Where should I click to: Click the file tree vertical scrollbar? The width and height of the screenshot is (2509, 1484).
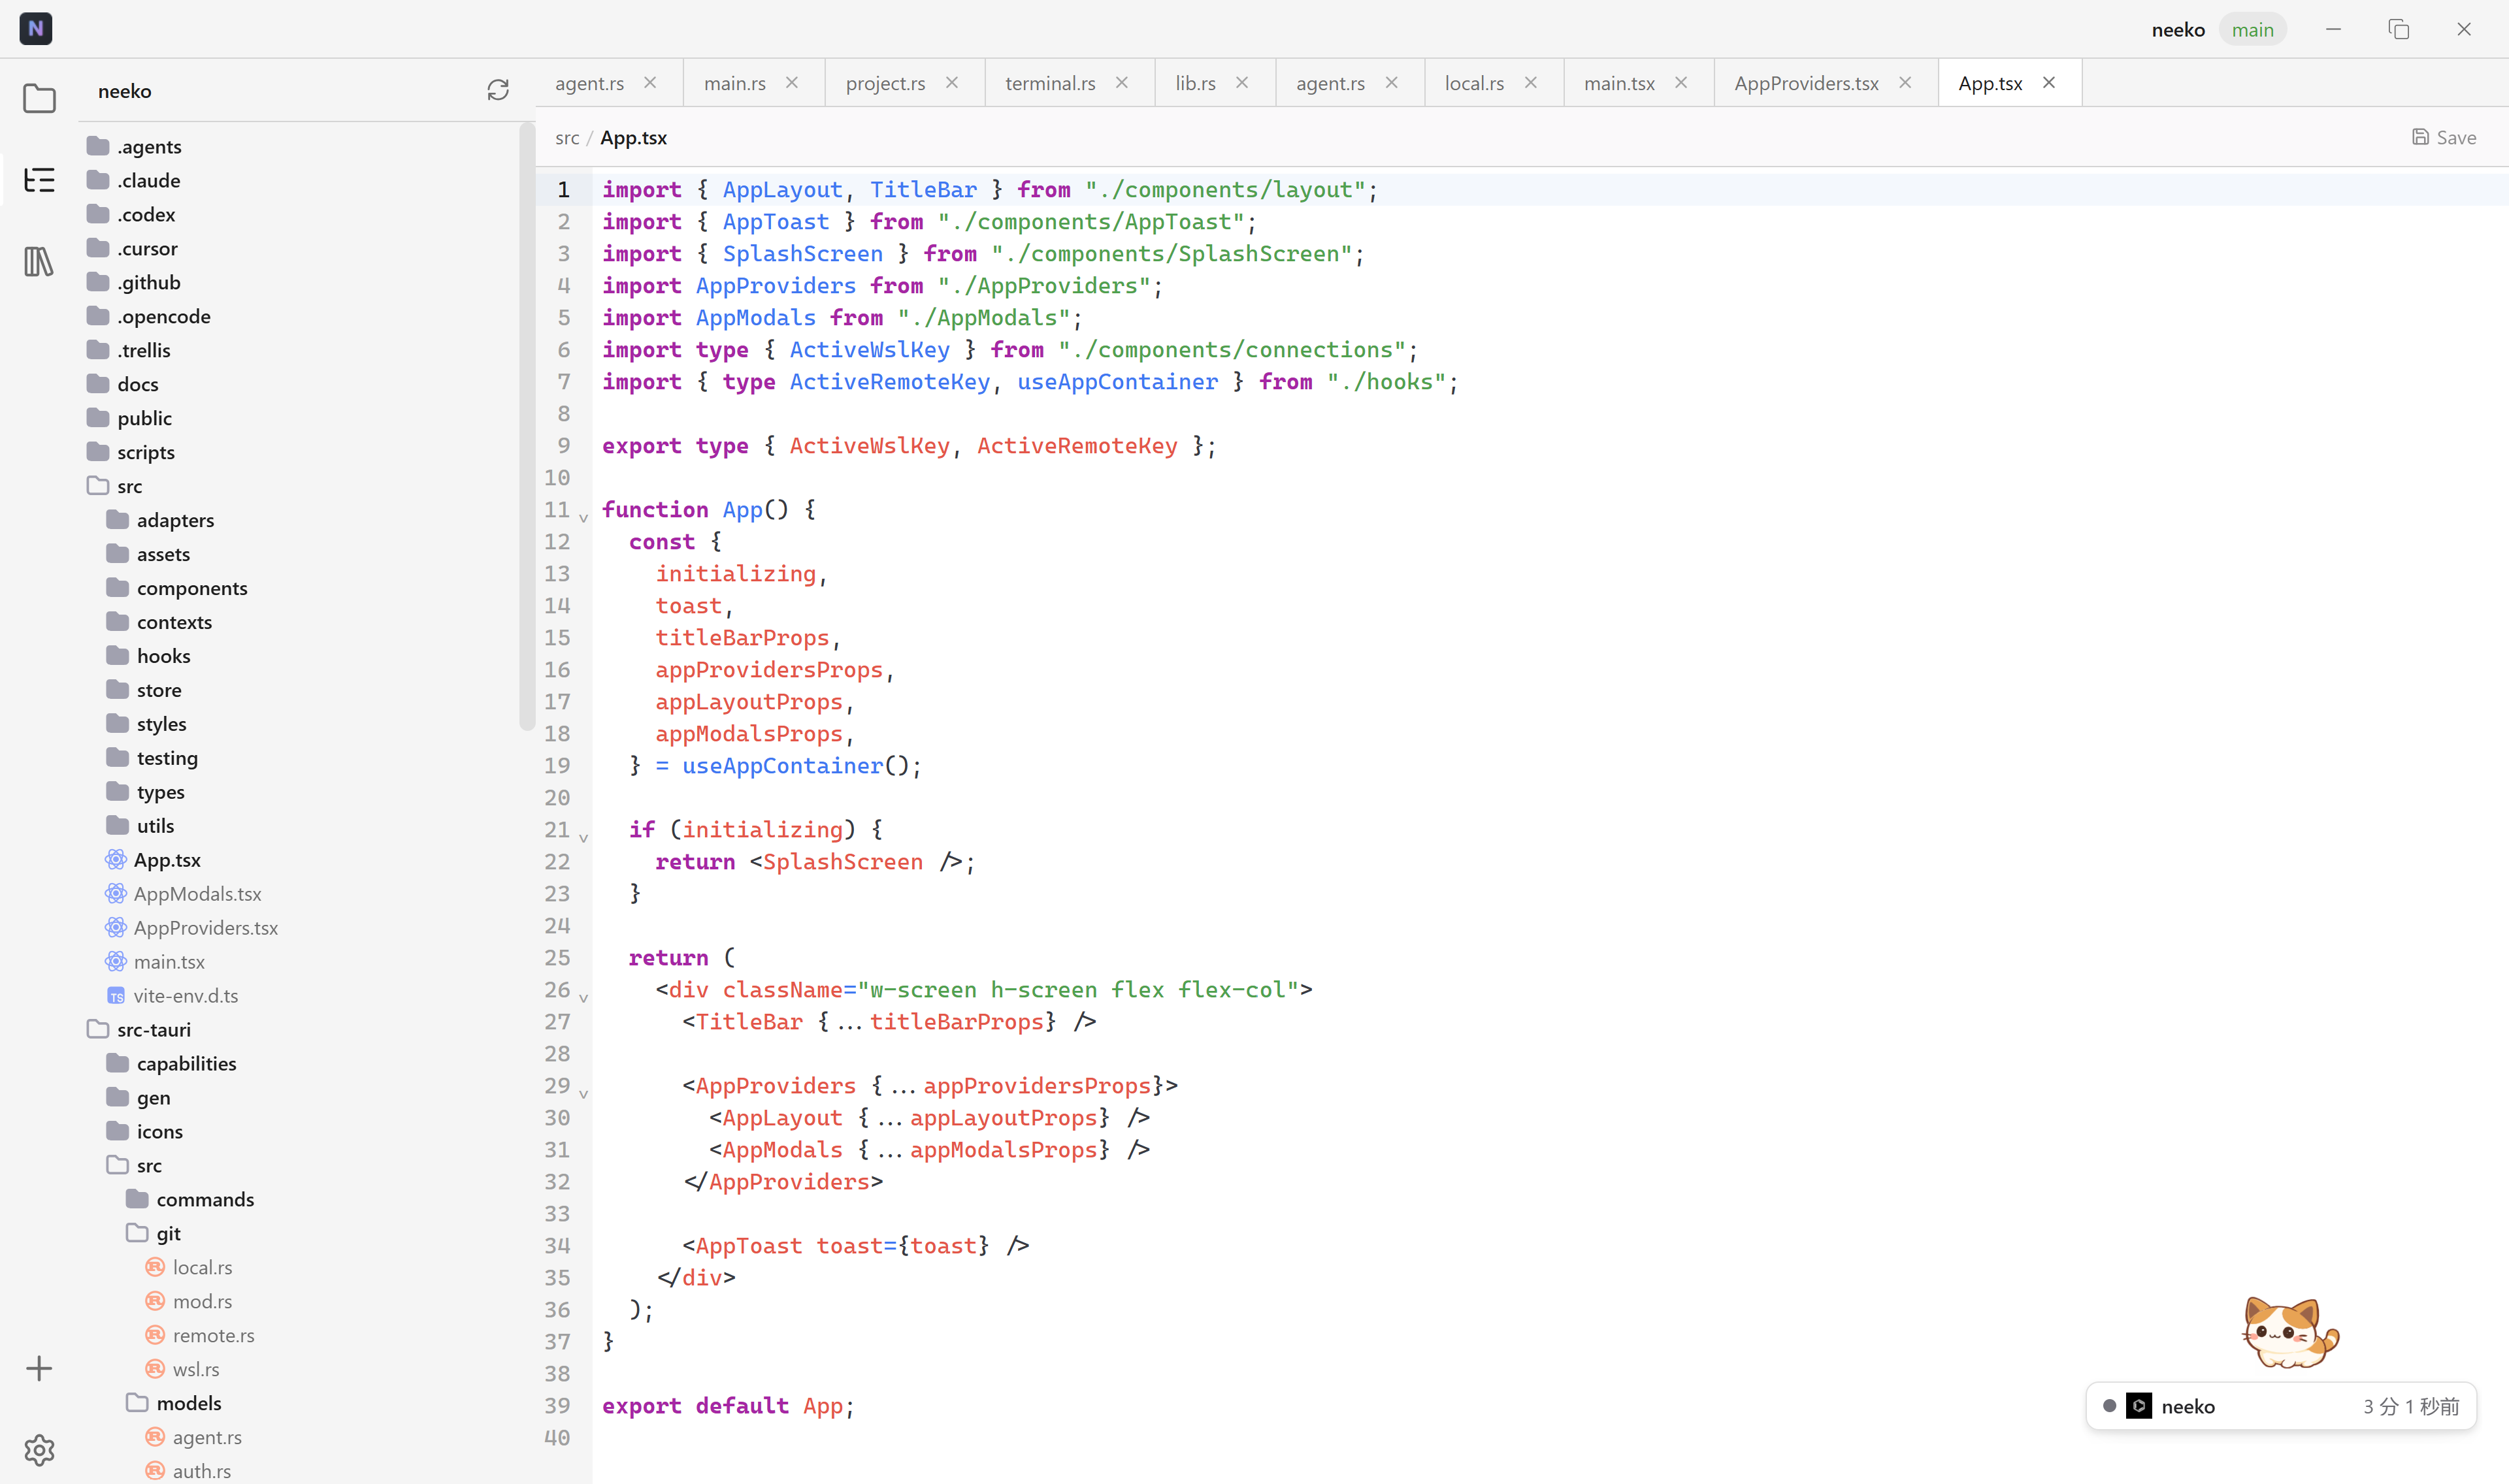pos(526,426)
